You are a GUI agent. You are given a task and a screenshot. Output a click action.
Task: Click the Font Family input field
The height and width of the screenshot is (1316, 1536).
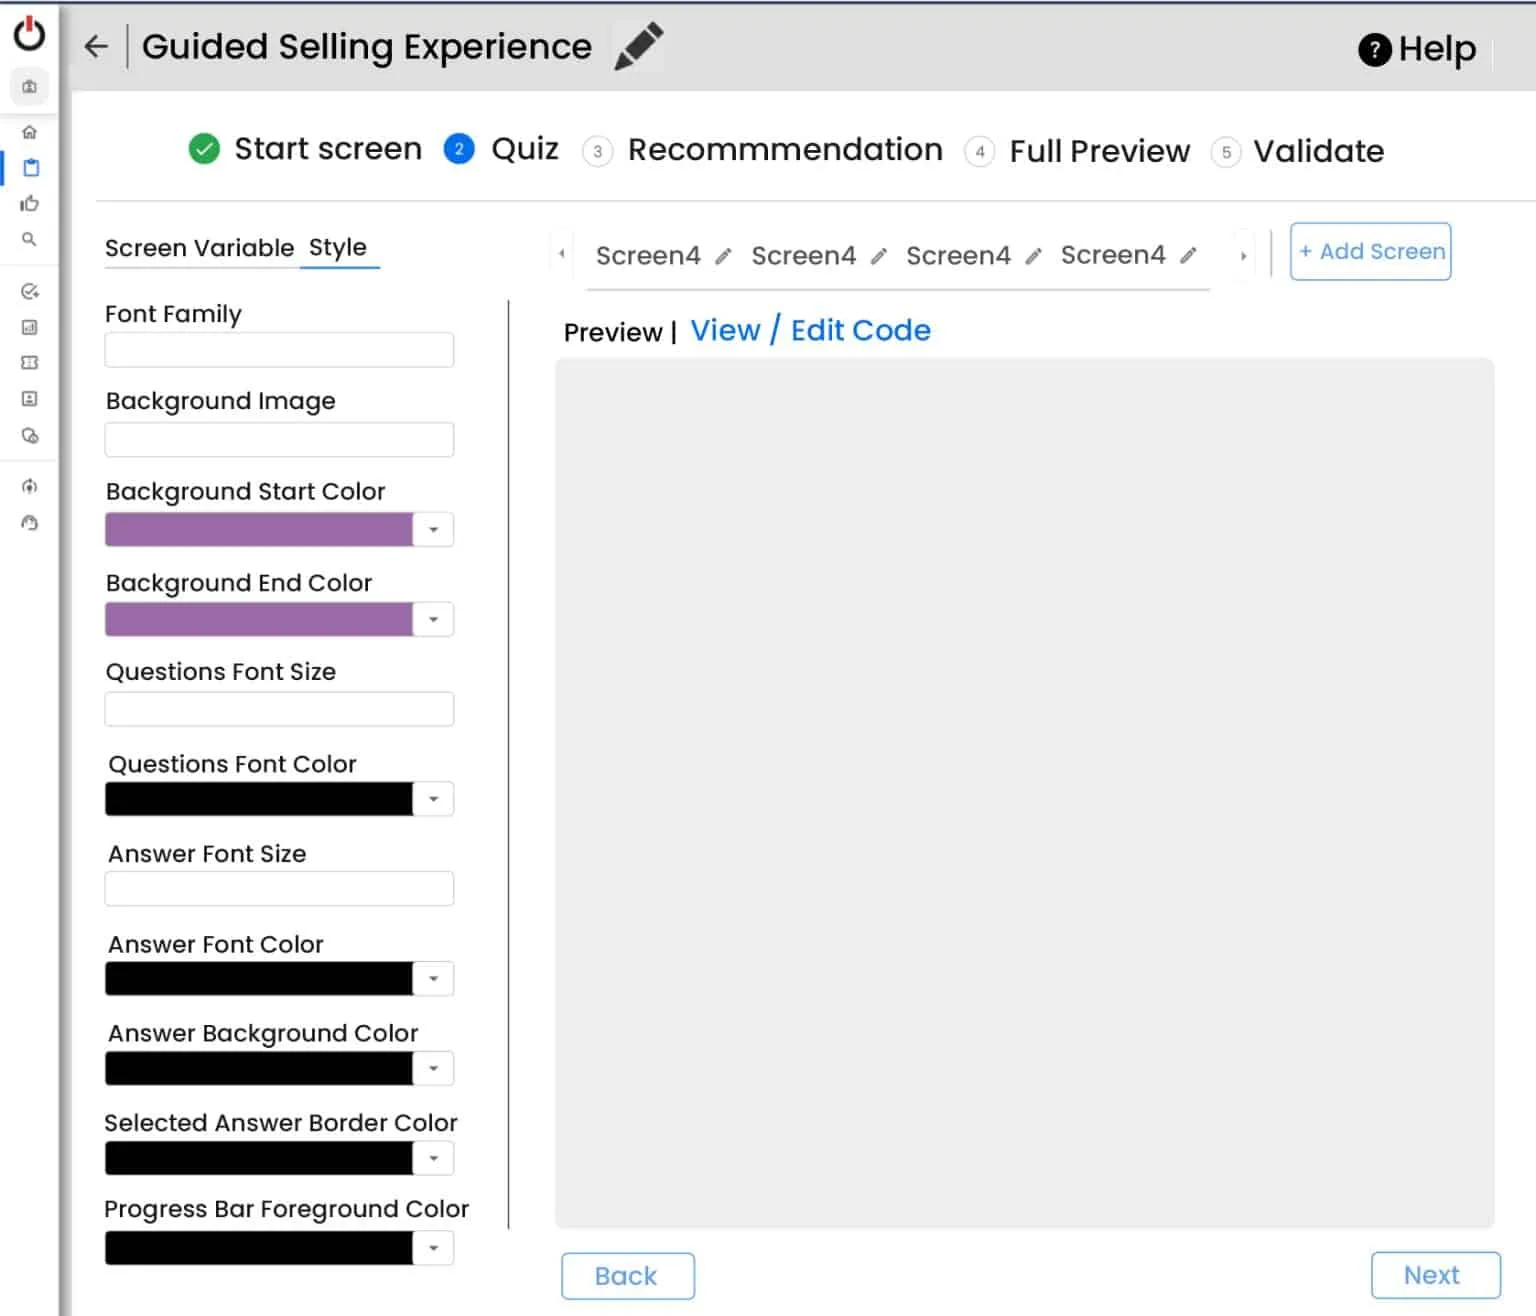click(279, 351)
